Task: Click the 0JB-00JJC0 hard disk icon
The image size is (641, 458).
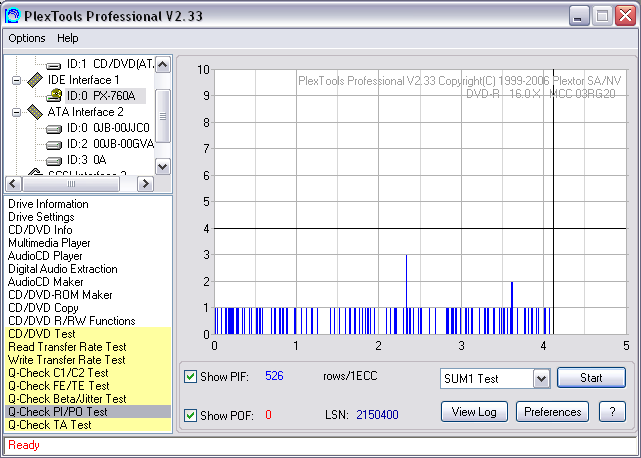Action: coord(53,129)
